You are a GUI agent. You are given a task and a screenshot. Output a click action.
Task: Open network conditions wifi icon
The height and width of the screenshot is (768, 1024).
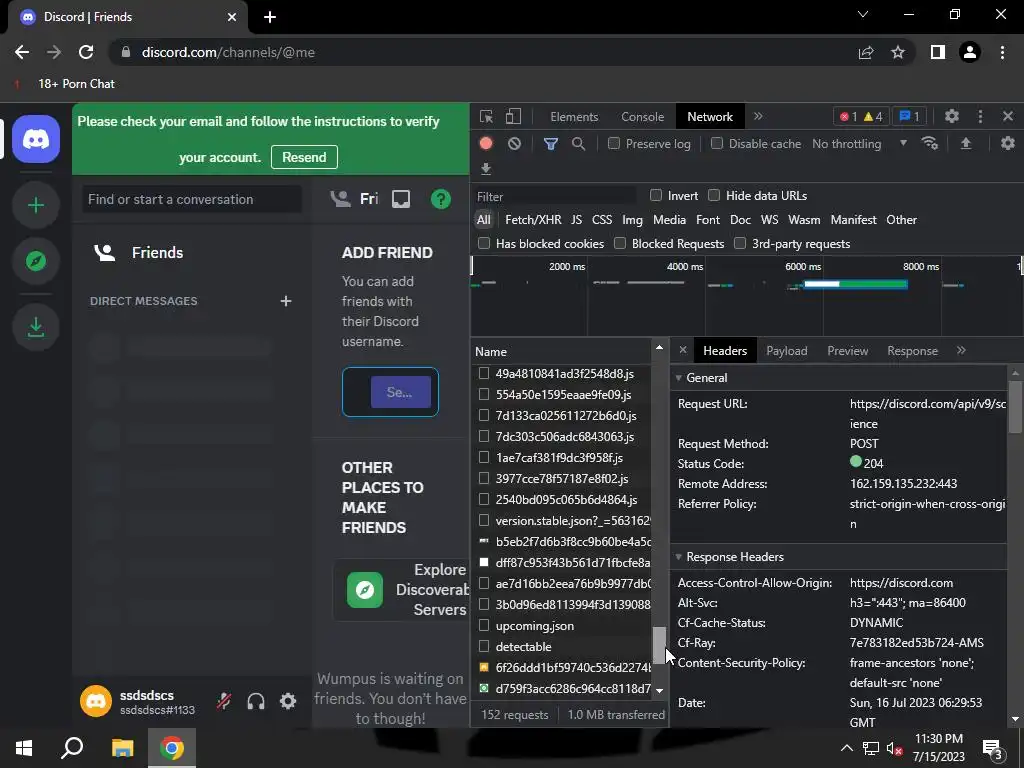[x=930, y=144]
